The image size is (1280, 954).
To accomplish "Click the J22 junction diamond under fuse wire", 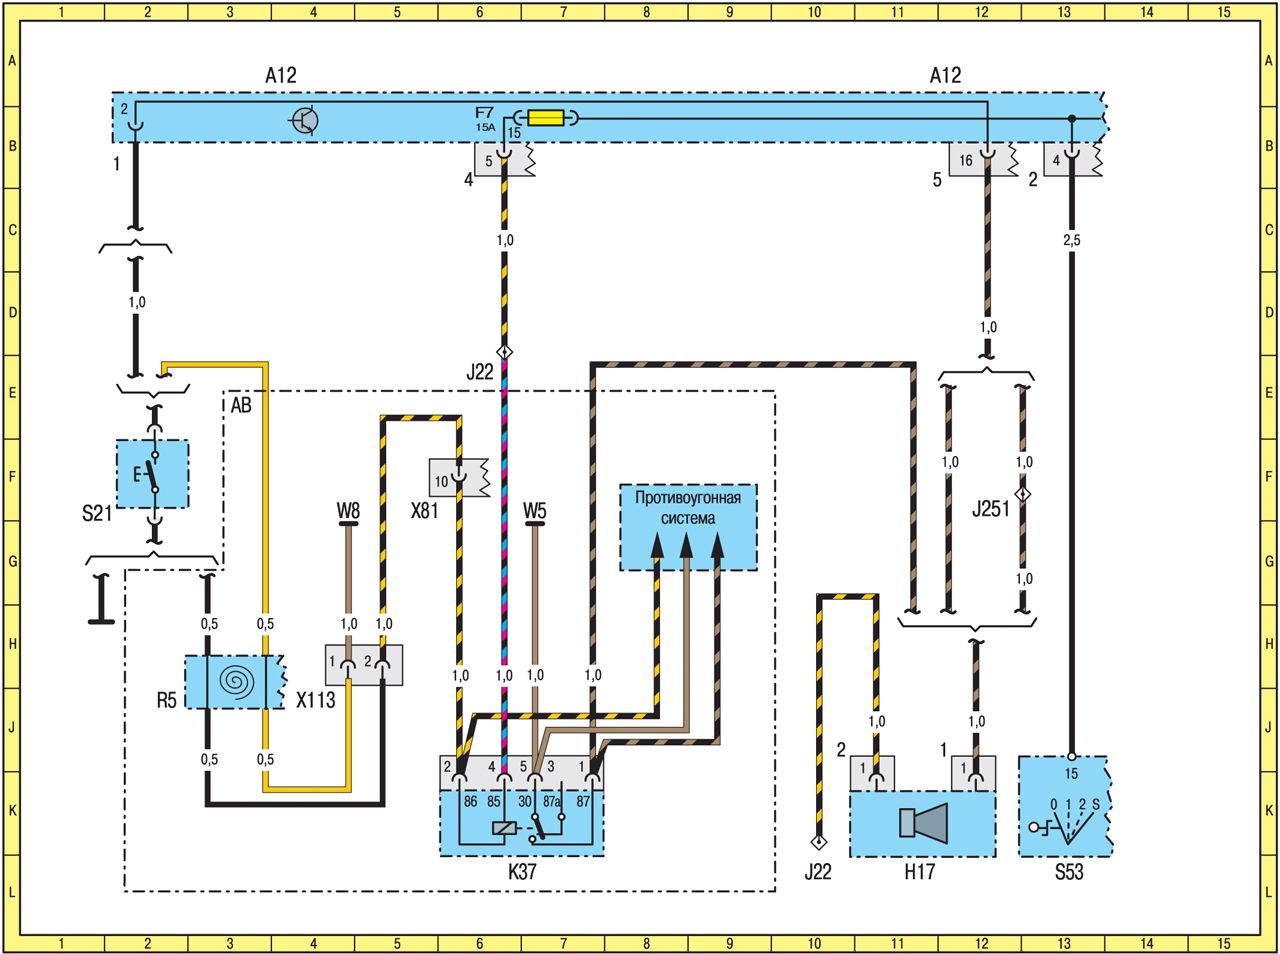I will [504, 352].
